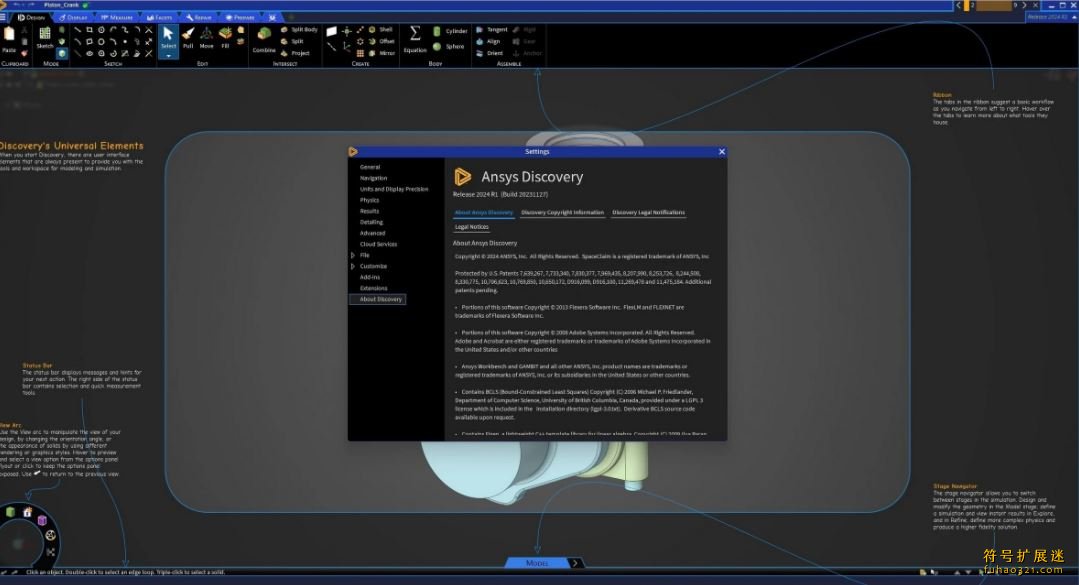Click the stage navigator next arrow
The width and height of the screenshot is (1079, 585).
(x=575, y=563)
